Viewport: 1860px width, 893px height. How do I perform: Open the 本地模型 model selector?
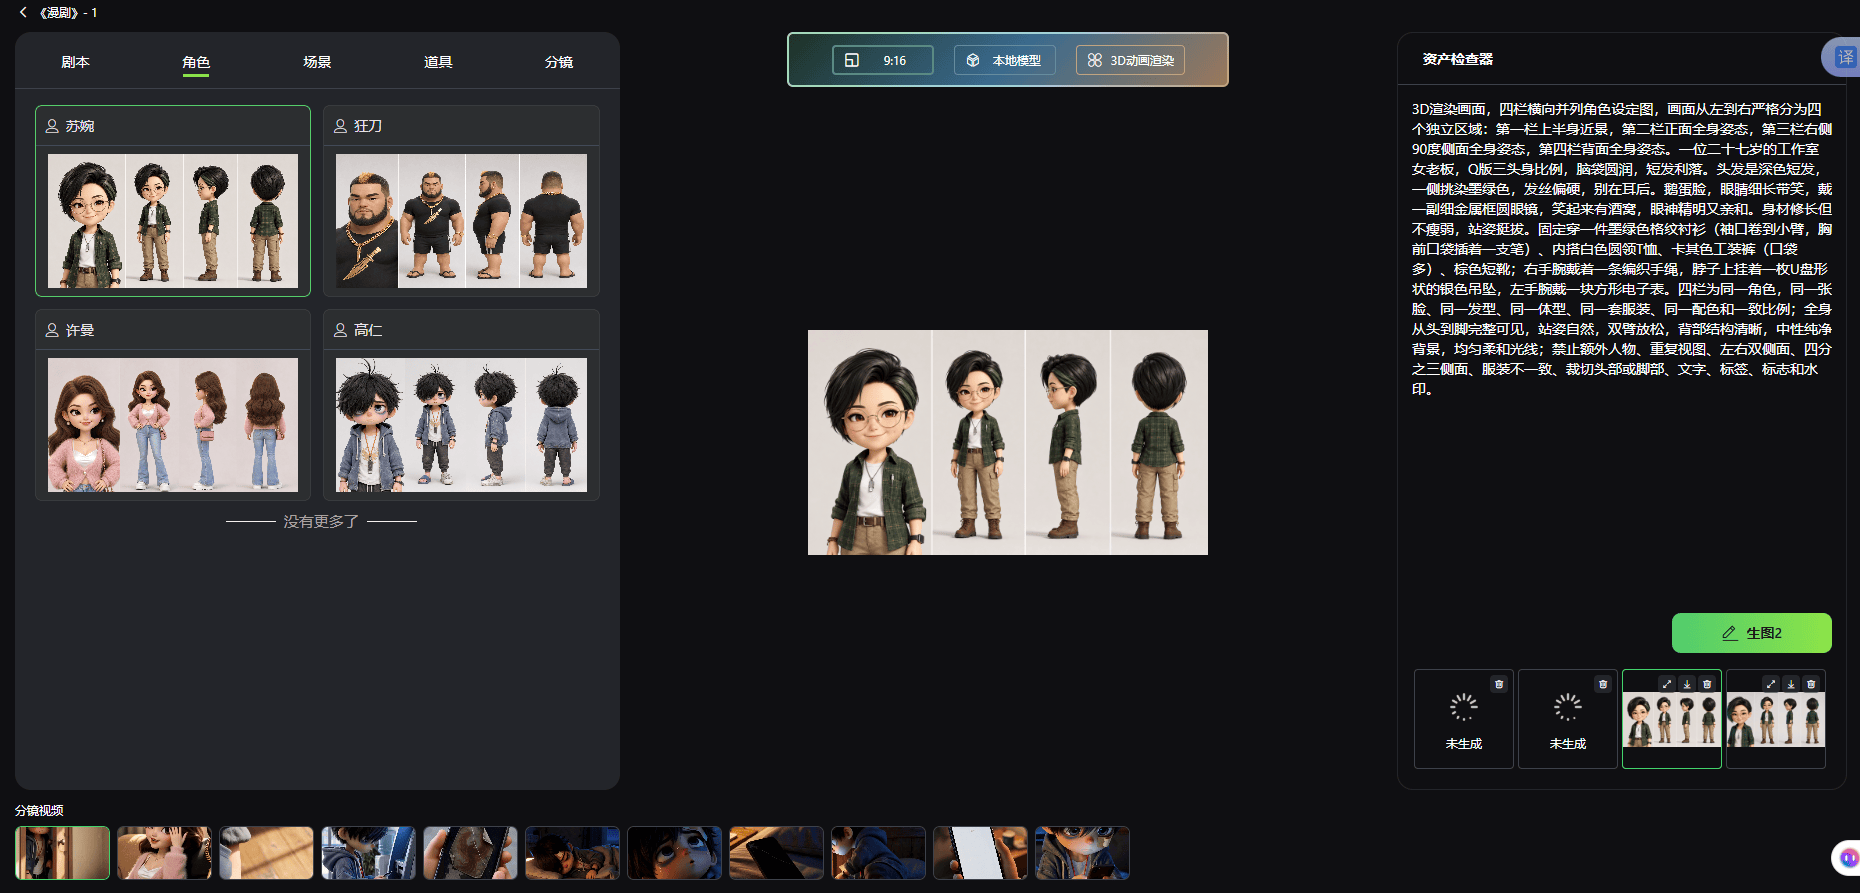[x=1006, y=60]
